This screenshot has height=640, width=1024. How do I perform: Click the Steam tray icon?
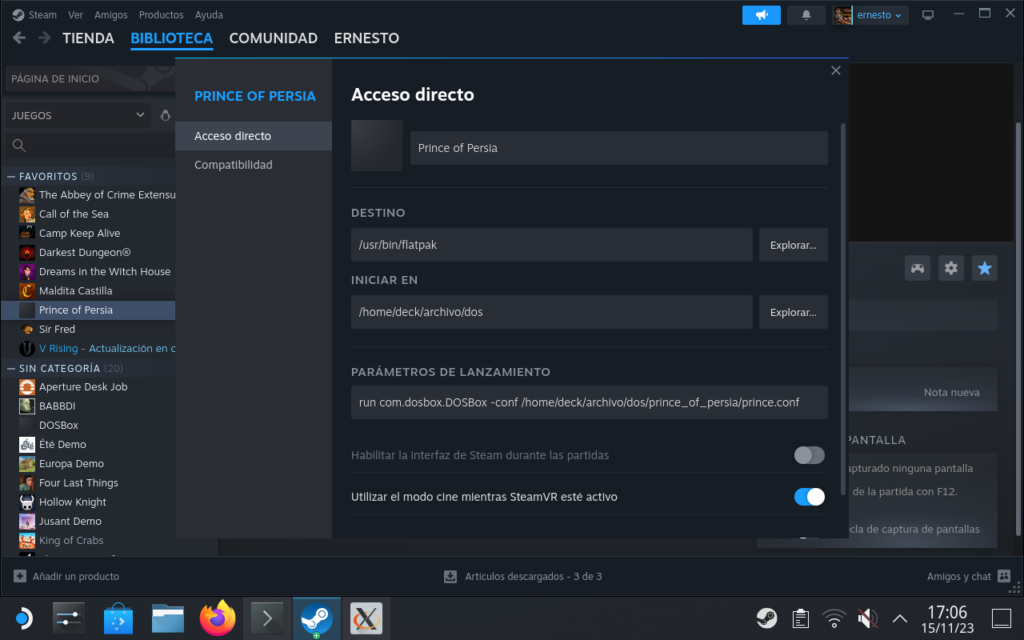point(766,618)
